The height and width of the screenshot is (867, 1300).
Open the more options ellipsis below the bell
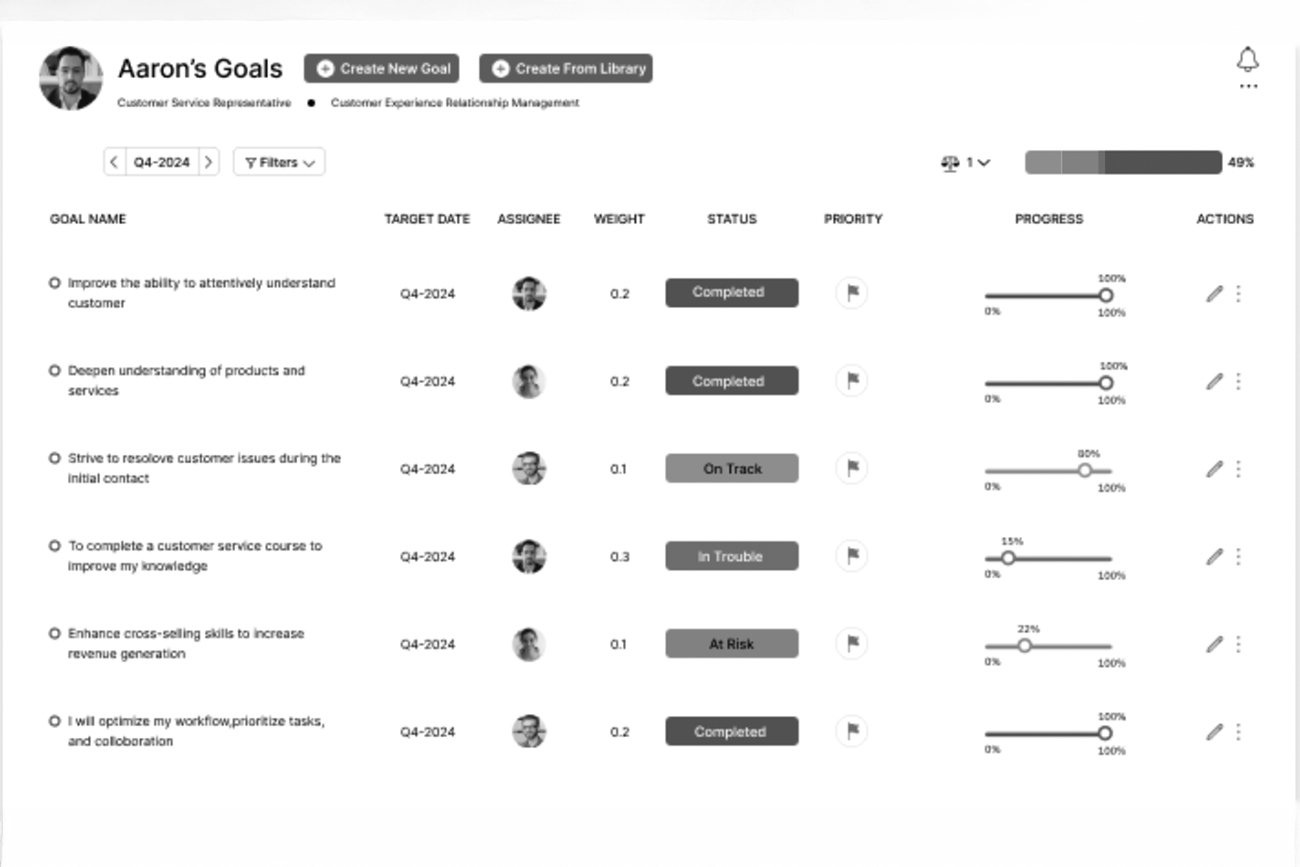click(x=1248, y=87)
